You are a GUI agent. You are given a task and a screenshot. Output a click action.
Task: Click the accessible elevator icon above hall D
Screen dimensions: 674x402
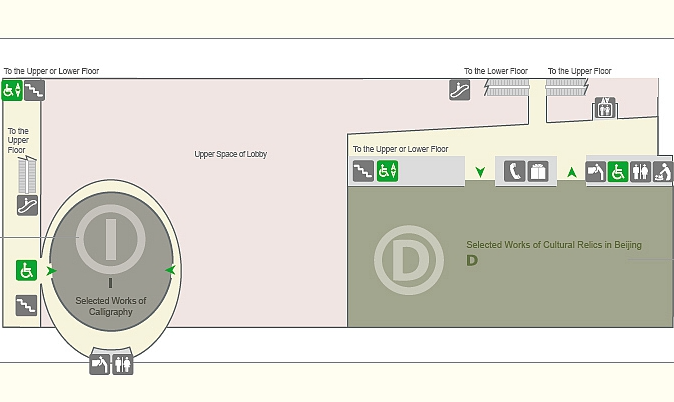point(387,171)
